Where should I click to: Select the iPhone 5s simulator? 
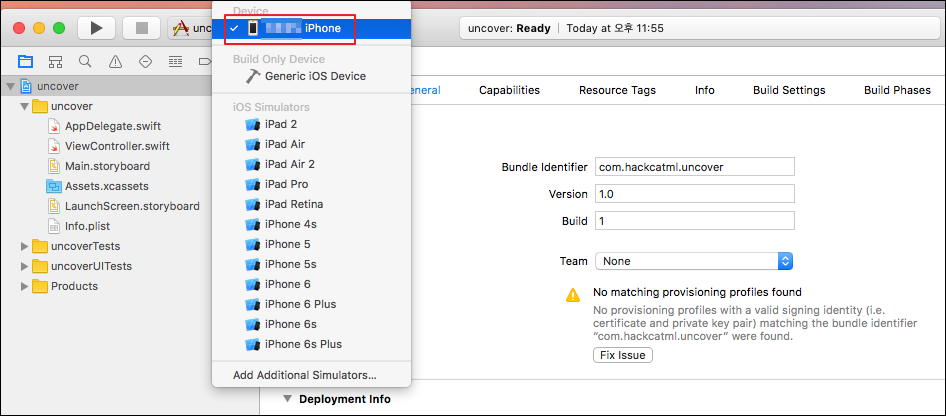coord(311,264)
